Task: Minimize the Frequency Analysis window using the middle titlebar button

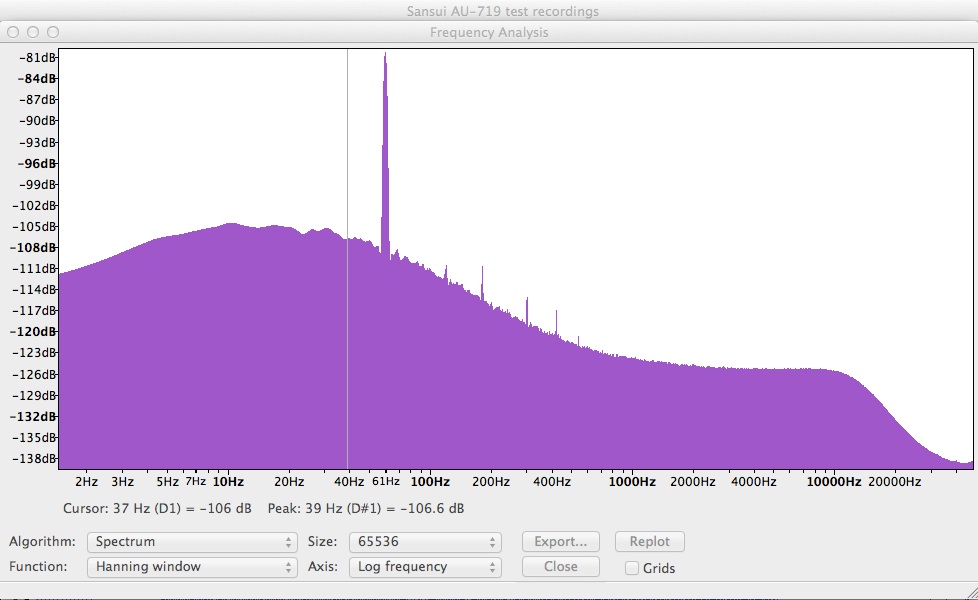Action: [x=33, y=32]
